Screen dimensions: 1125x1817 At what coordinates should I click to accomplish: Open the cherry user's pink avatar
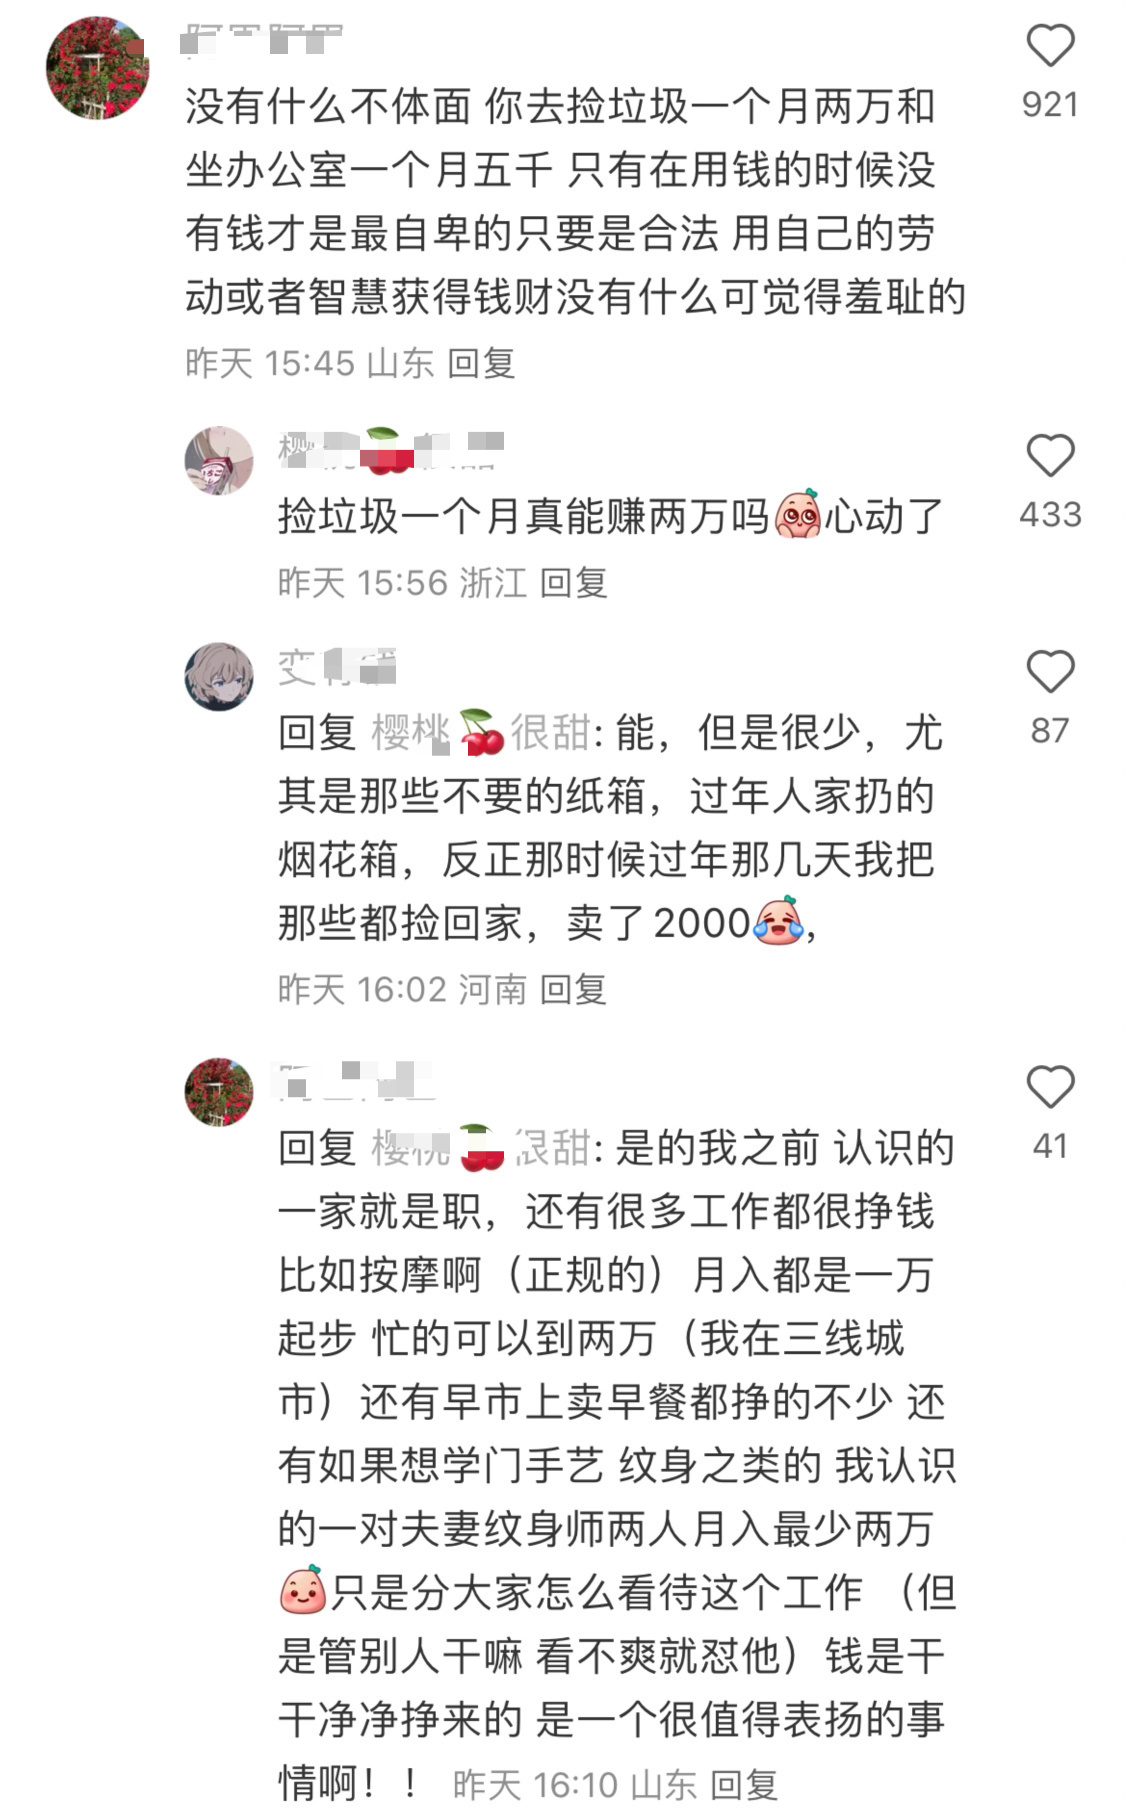[x=219, y=460]
